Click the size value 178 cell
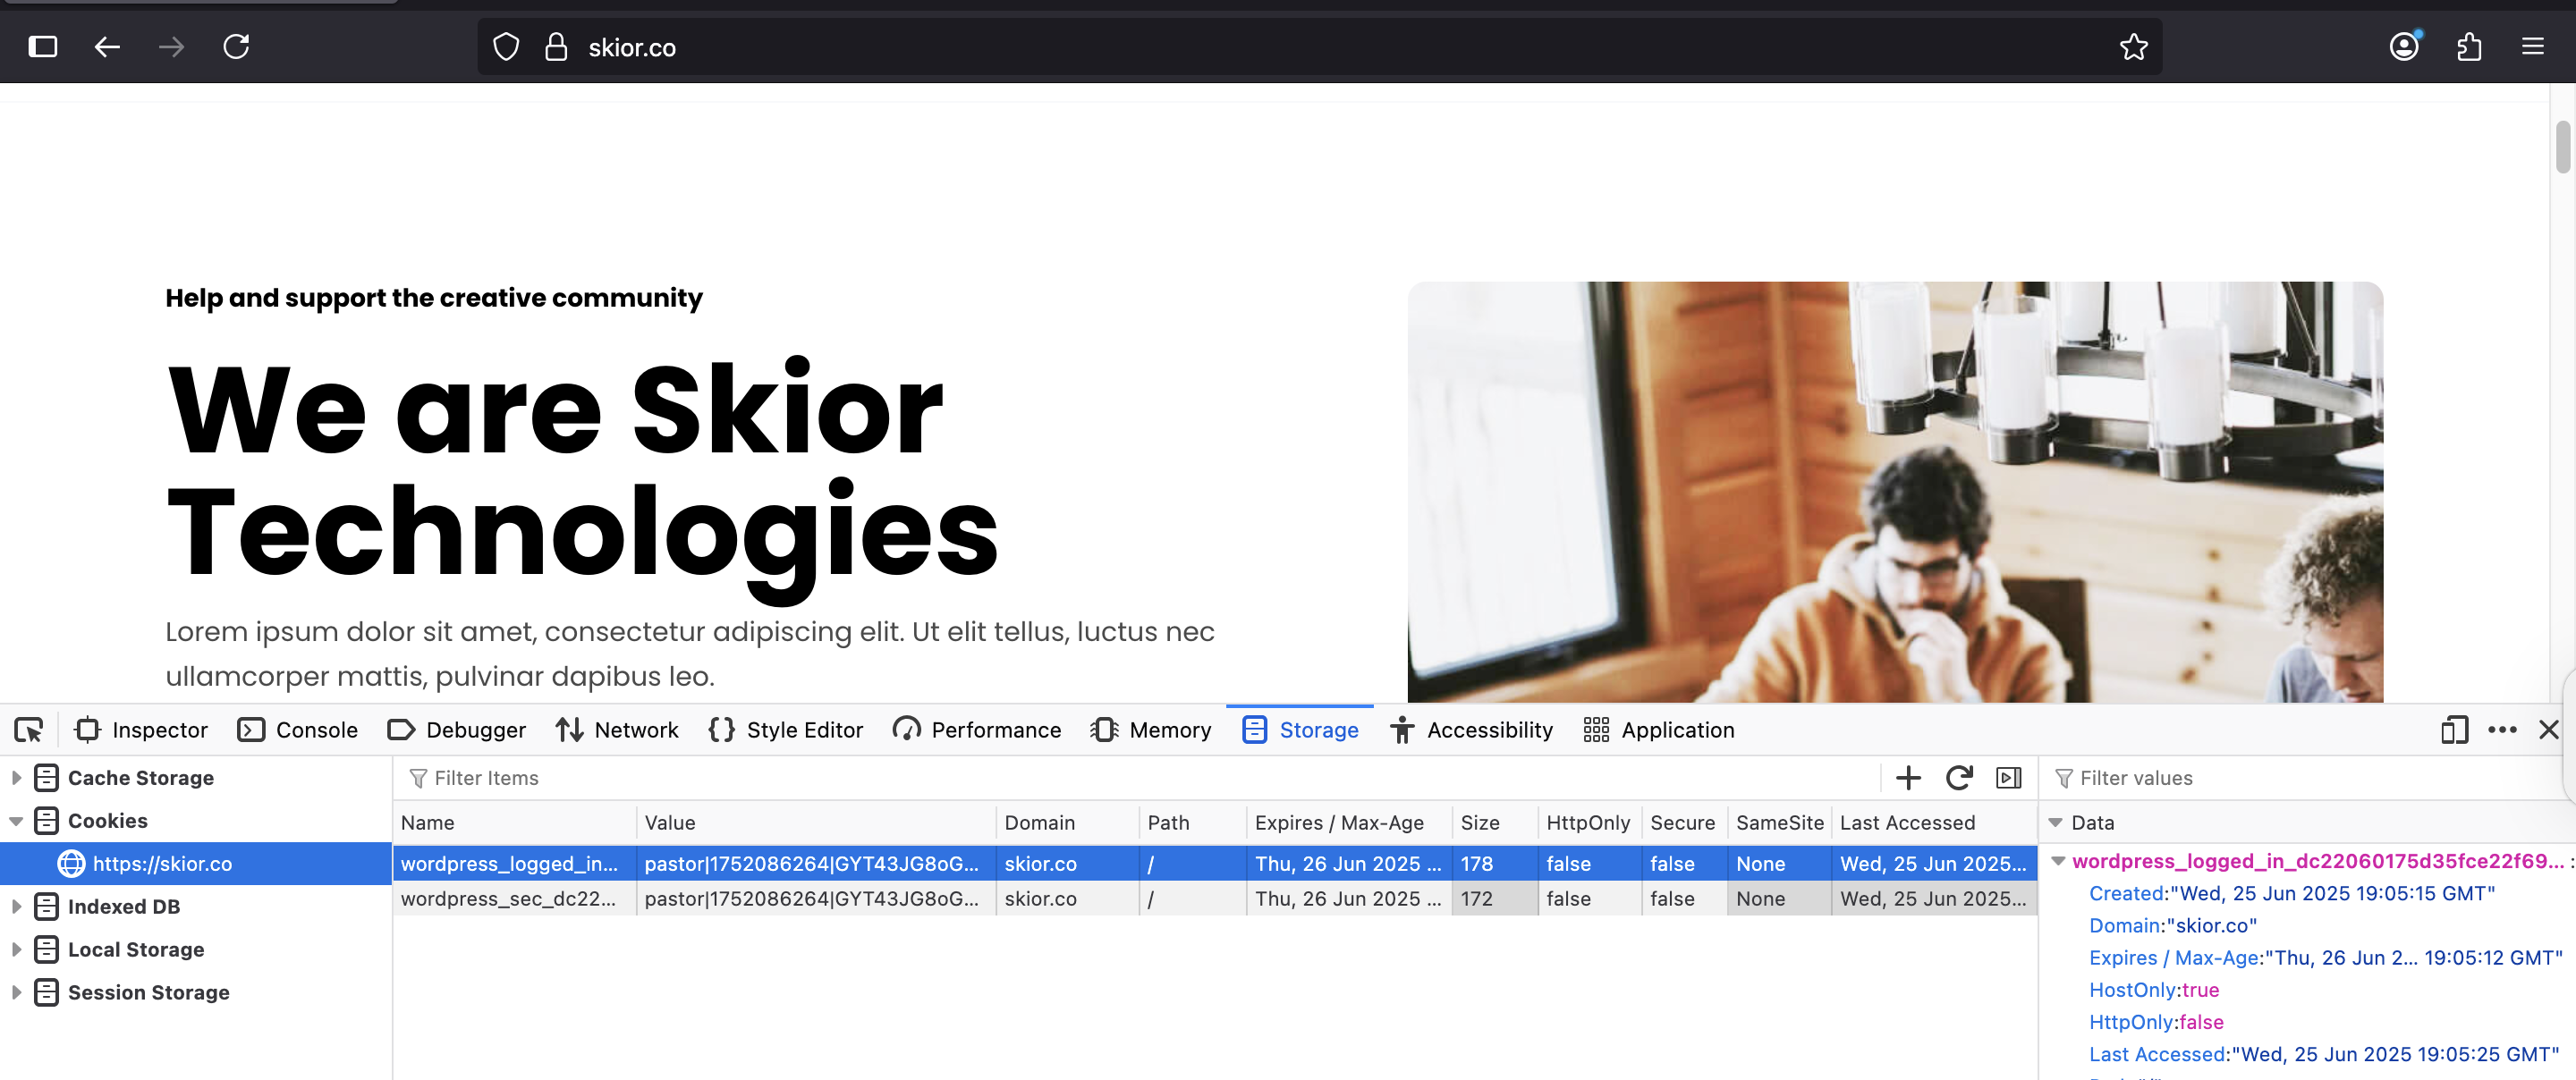The width and height of the screenshot is (2576, 1080). (x=1495, y=864)
